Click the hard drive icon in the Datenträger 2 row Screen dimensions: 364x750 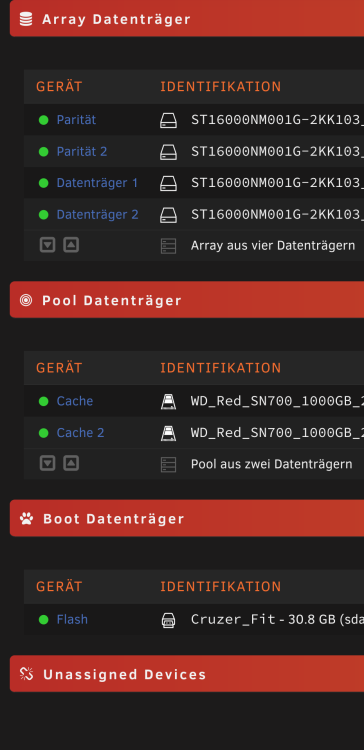tap(168, 215)
